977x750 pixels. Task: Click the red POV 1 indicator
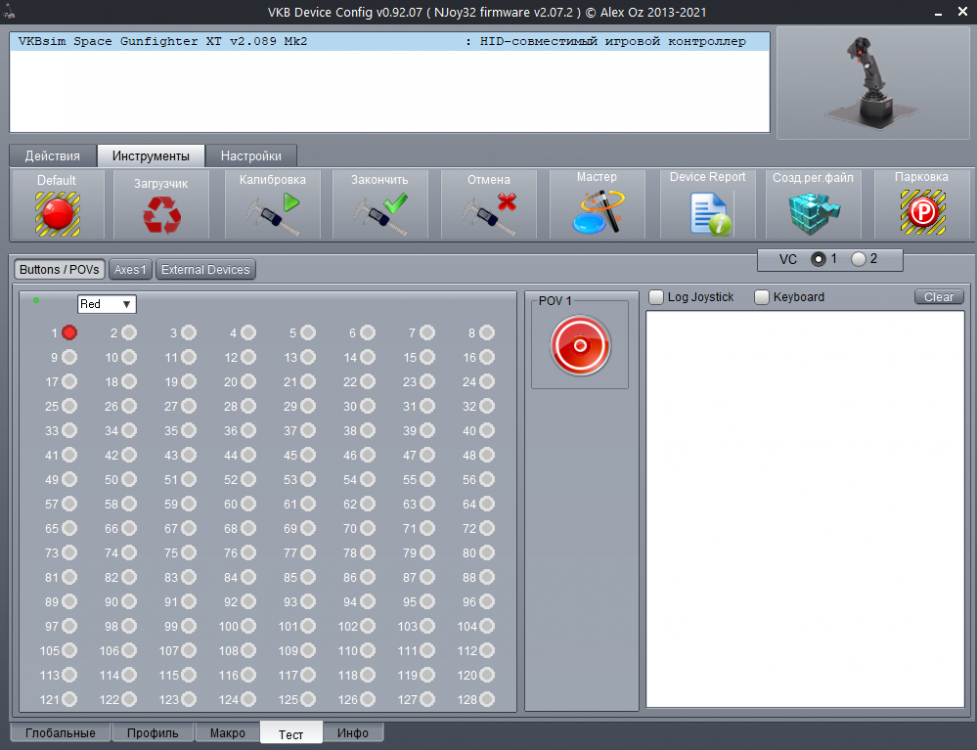580,345
